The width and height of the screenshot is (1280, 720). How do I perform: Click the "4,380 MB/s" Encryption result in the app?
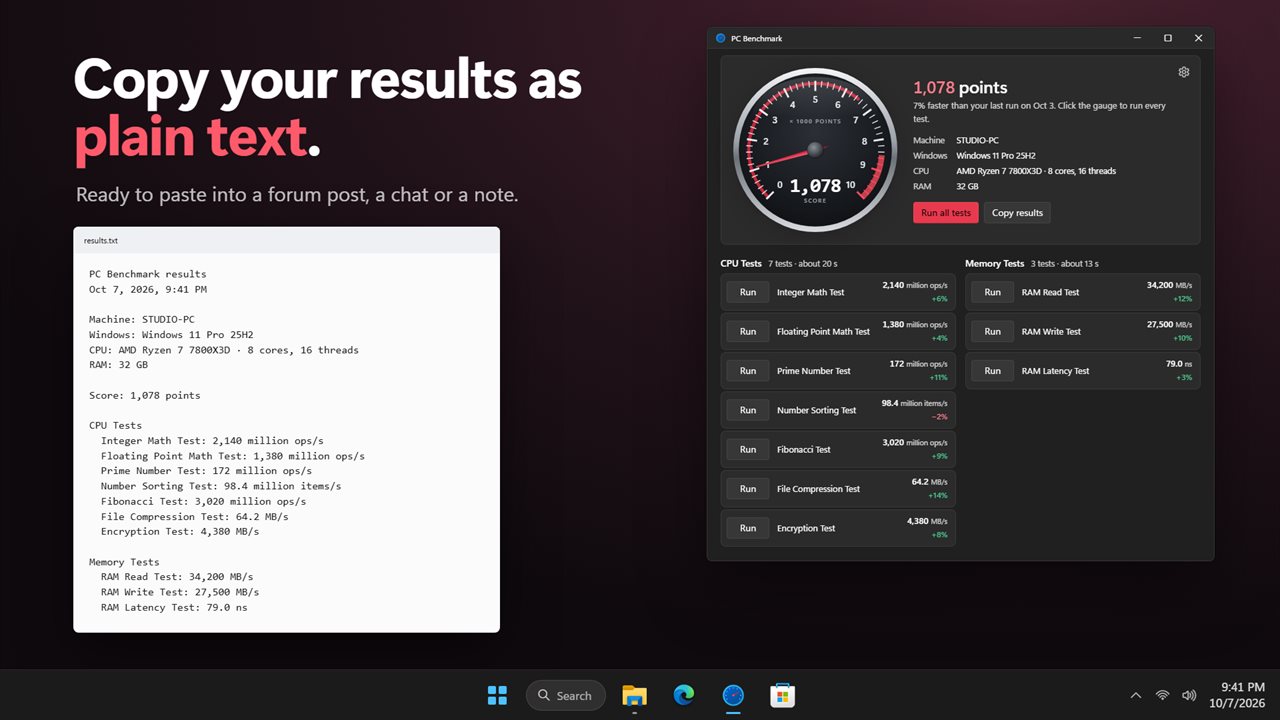[927, 521]
